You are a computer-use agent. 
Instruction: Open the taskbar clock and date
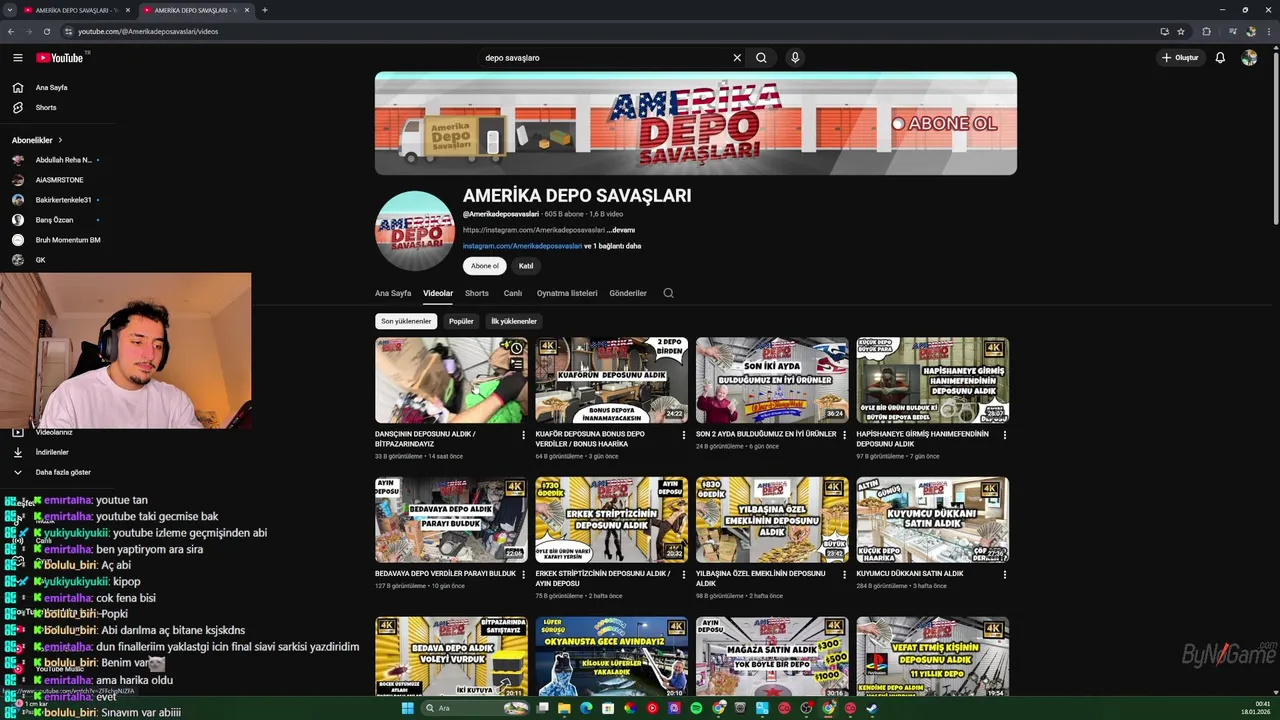click(1255, 708)
